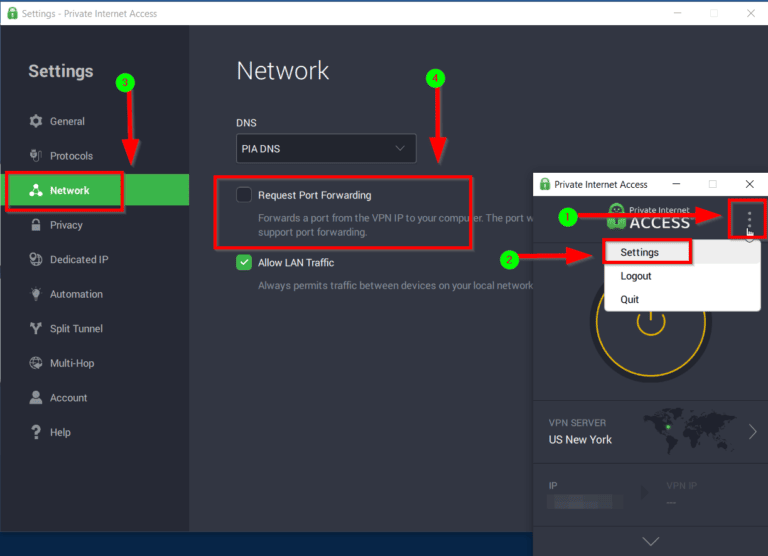
Task: Open the three-dot kebab menu
Action: (x=749, y=219)
